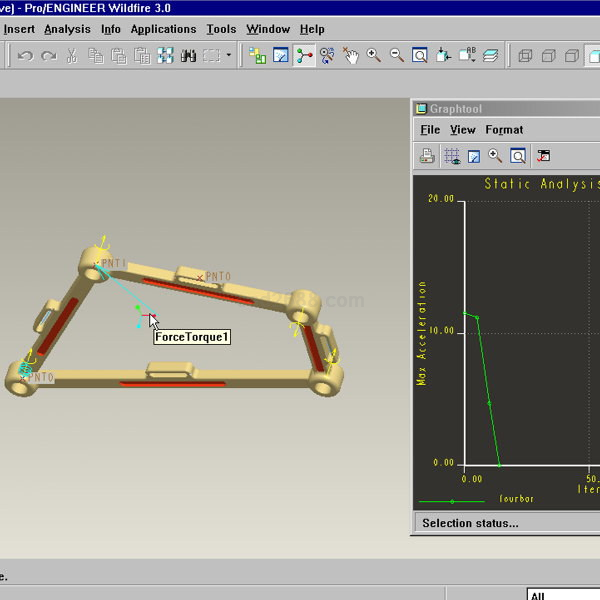Open the Analysis menu
600x600 pixels.
click(x=67, y=29)
